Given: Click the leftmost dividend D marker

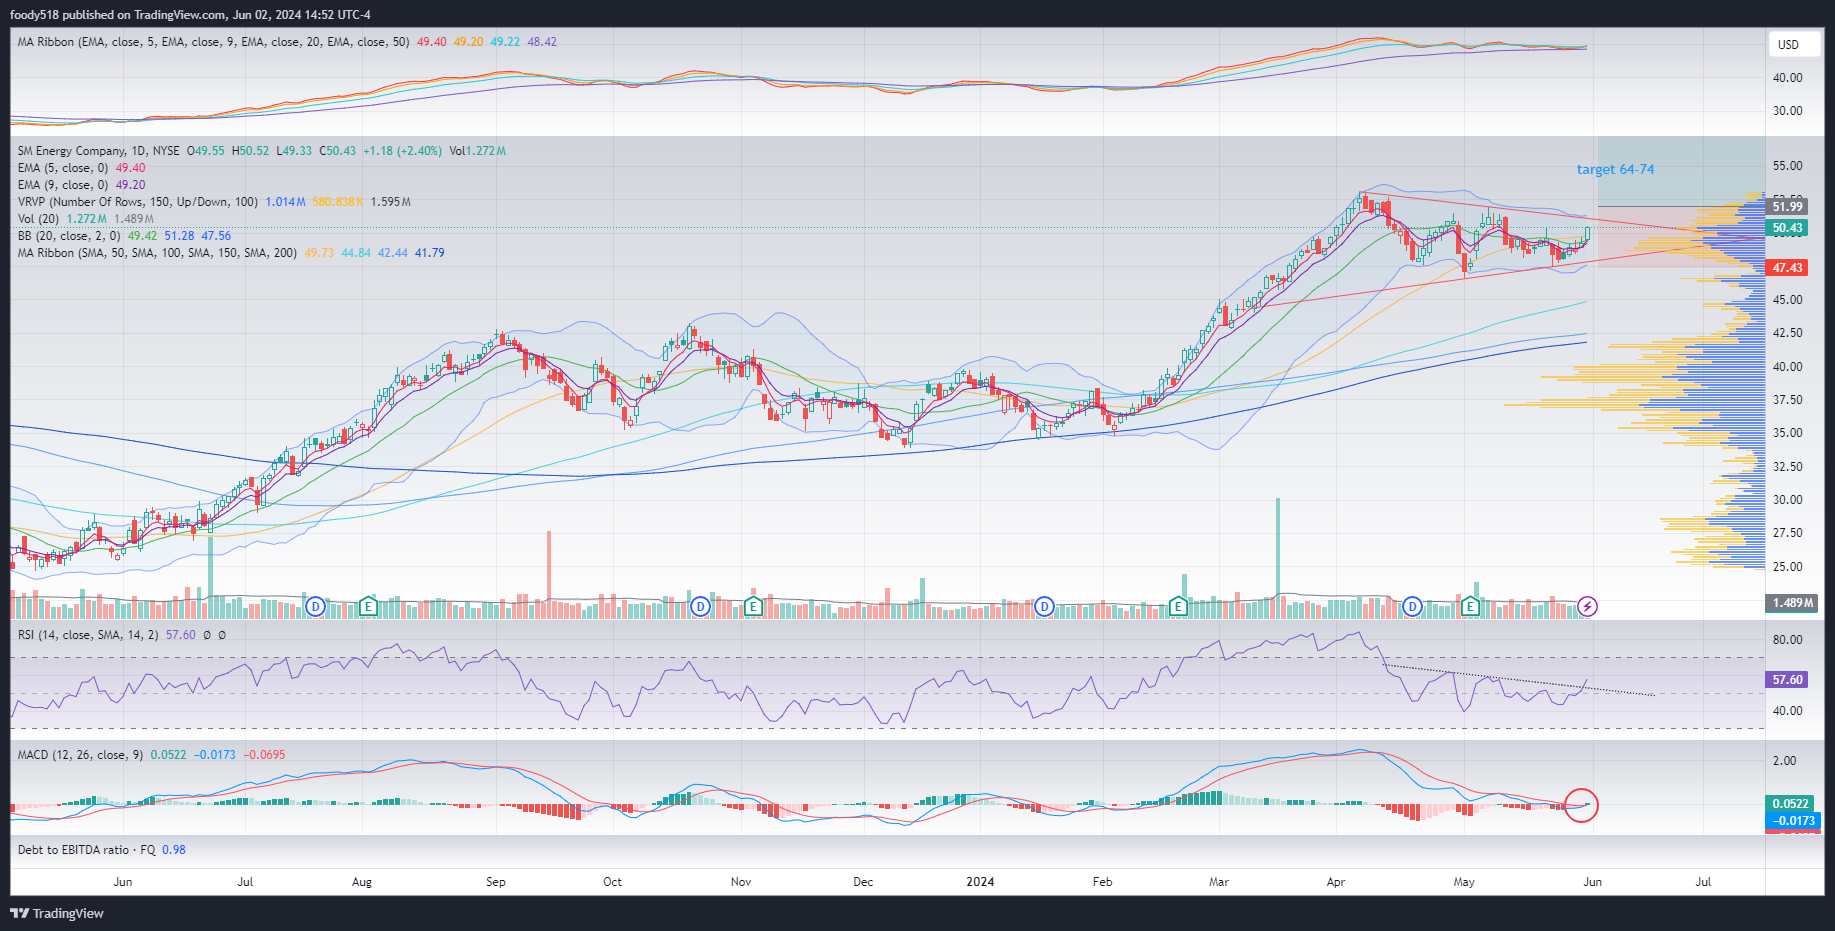Looking at the screenshot, I should tap(315, 606).
